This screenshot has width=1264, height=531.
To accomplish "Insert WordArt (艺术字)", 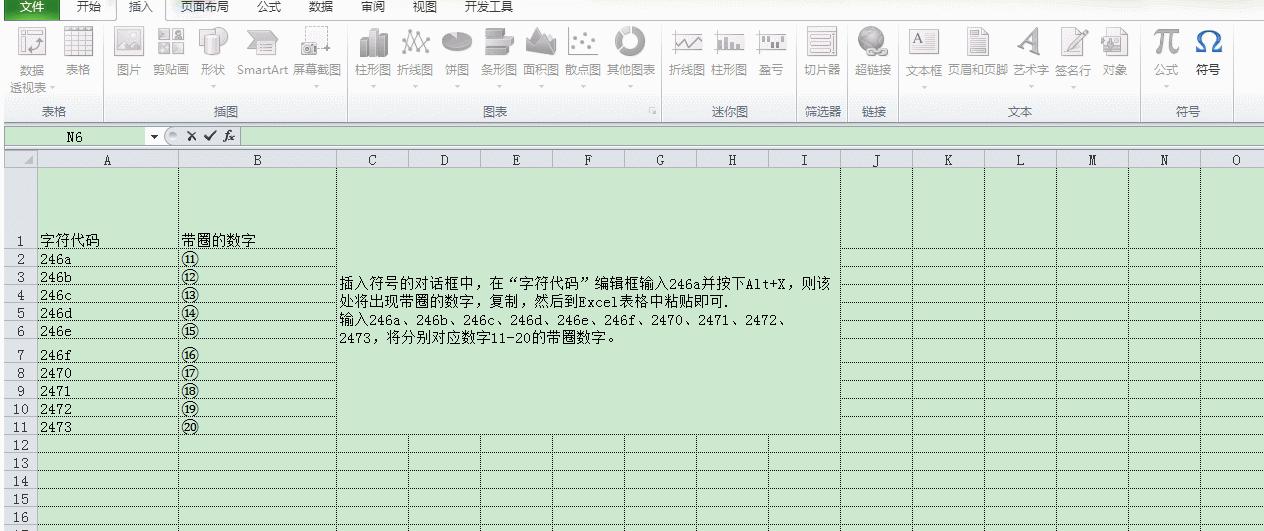I will [x=1031, y=57].
